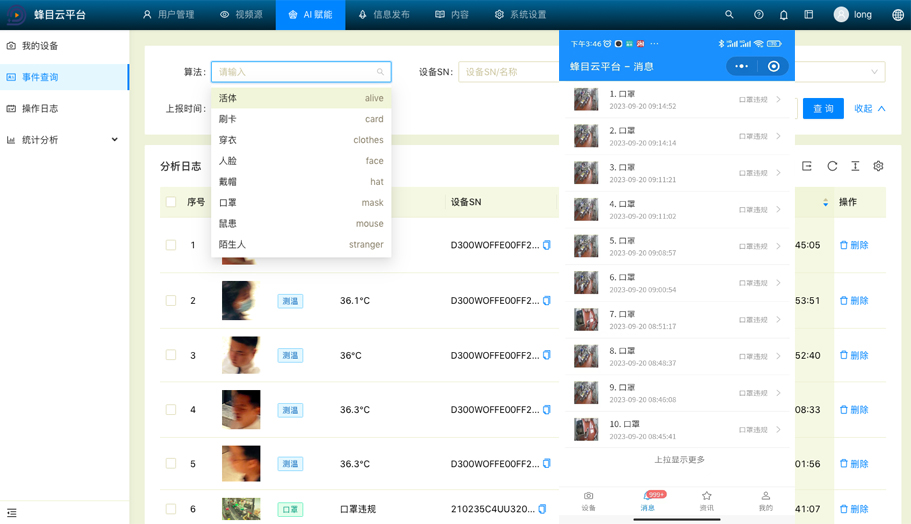
Task: Select 陌生人 stranger algorithm option
Action: pyautogui.click(x=301, y=245)
